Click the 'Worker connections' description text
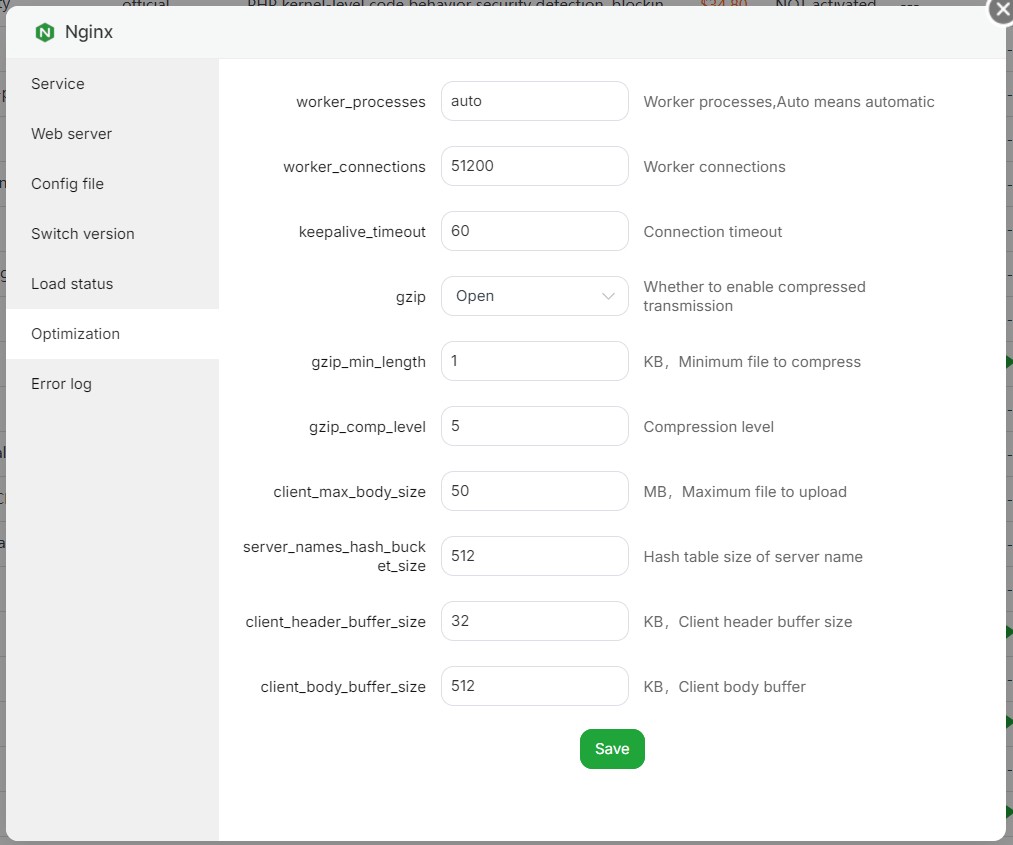Viewport: 1013px width, 845px height. tap(715, 167)
